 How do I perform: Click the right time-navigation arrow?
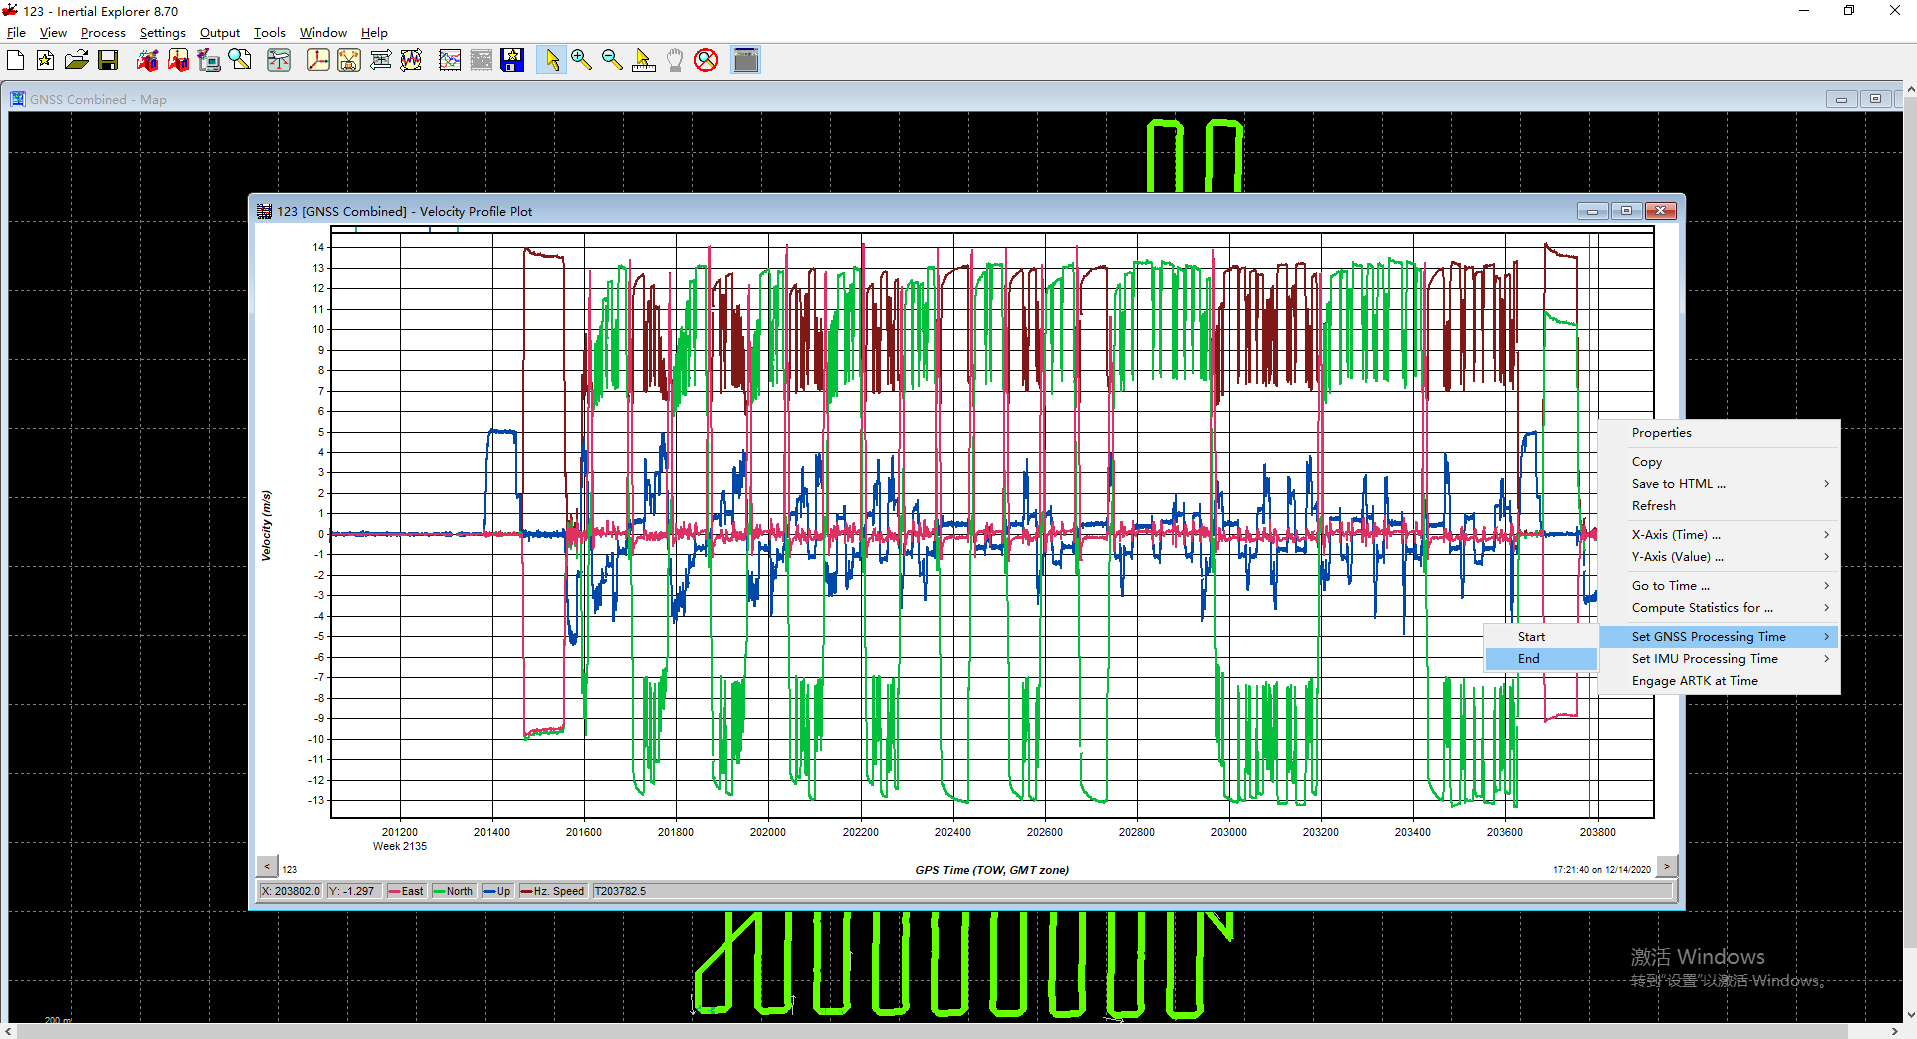(1668, 866)
